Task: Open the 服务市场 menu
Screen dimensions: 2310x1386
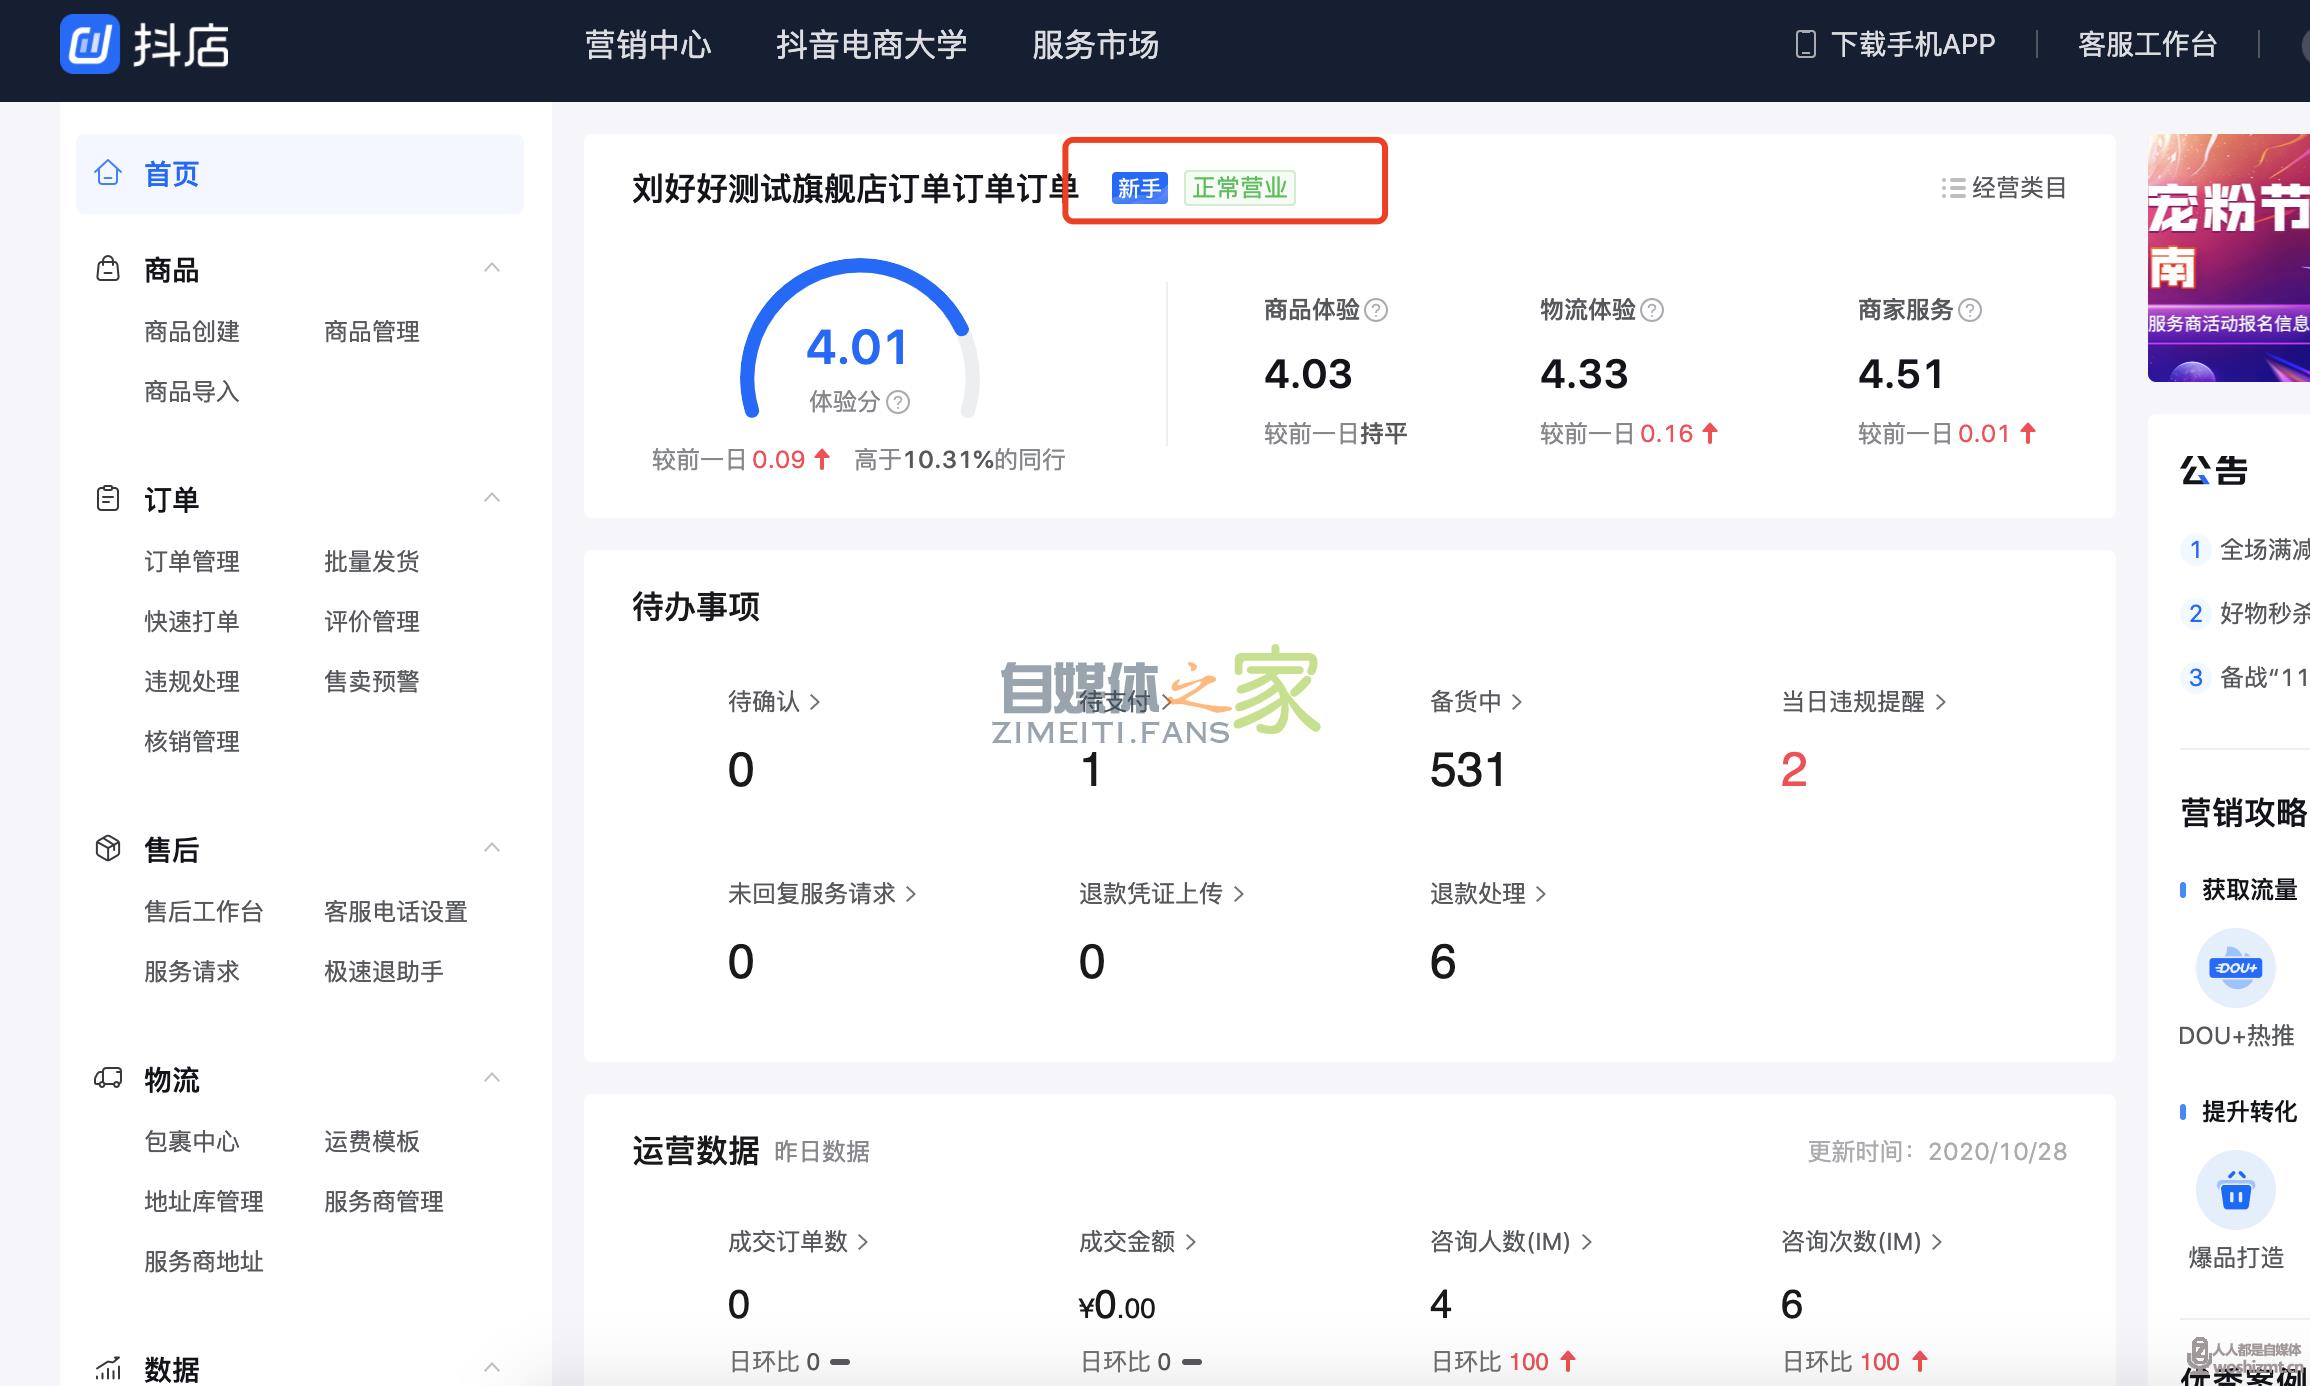Action: coord(1095,45)
